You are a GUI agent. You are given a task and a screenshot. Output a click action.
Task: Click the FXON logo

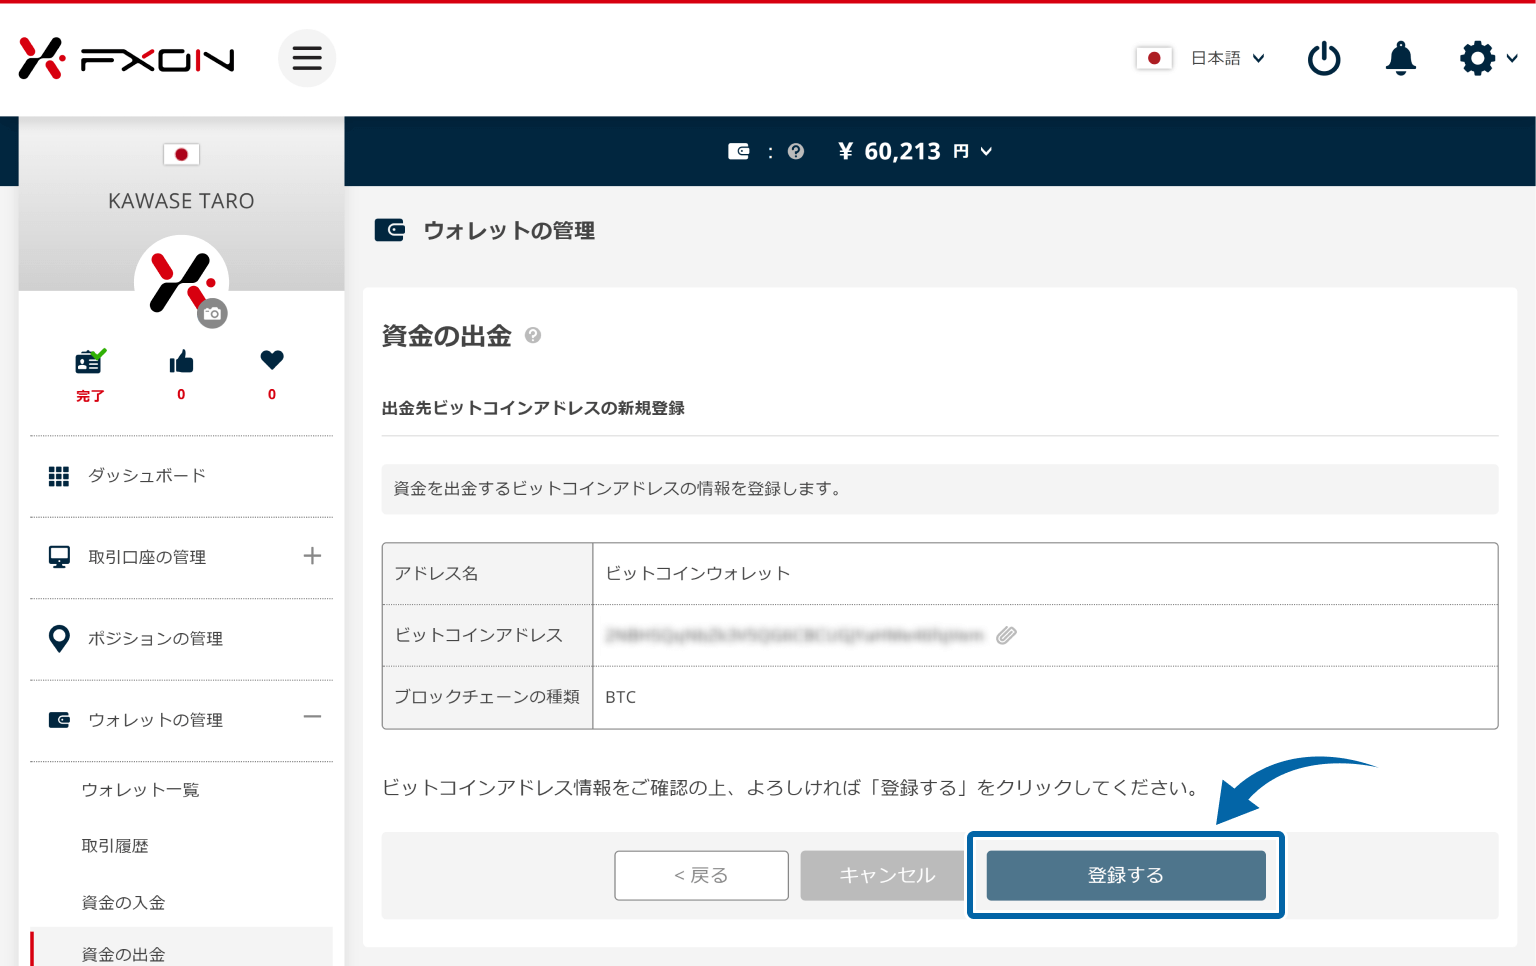click(x=126, y=58)
